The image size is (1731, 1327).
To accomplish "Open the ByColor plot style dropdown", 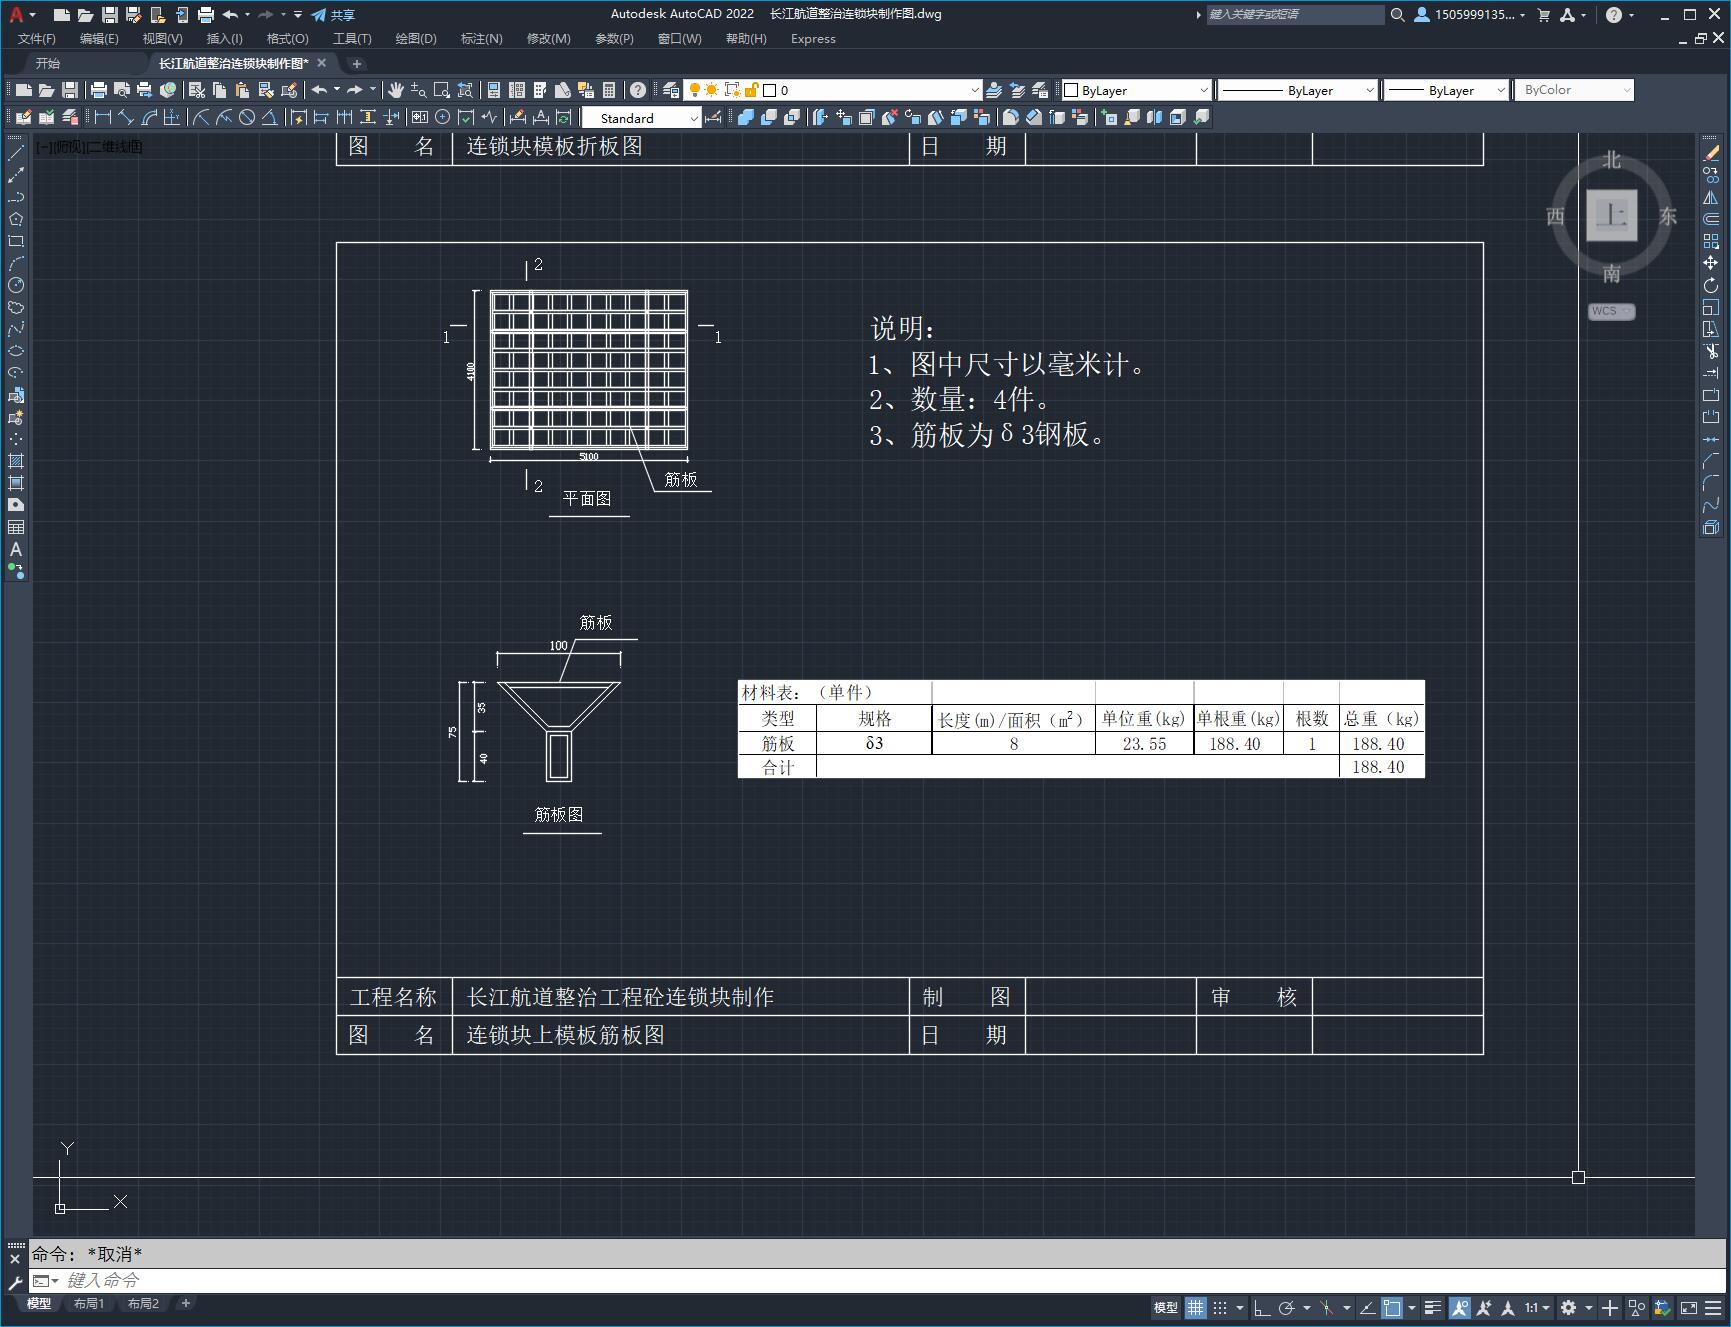I will 1574,90.
